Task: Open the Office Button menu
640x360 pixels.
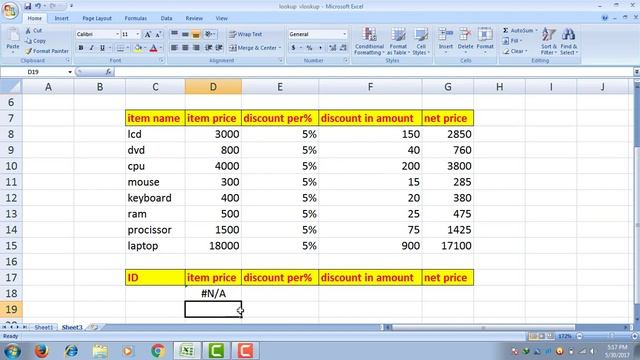Action: 10,10
